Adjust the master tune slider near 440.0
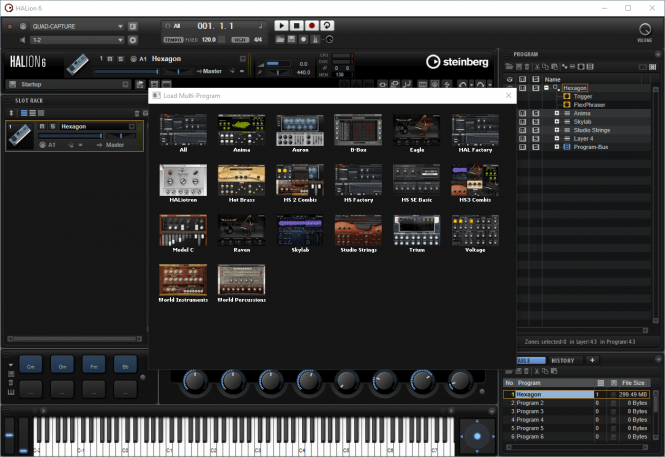Screen dimensions: 665x457 click(278, 72)
